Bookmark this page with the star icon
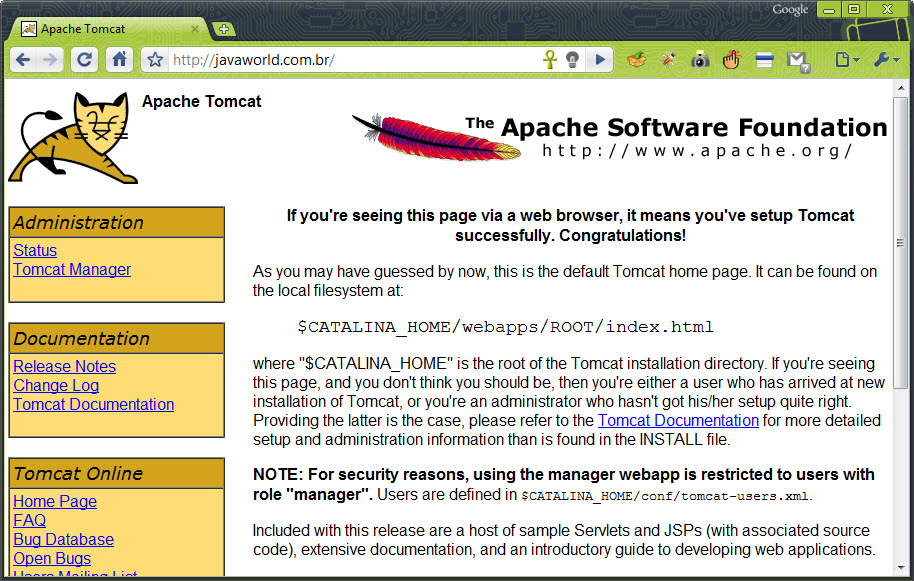Image resolution: width=914 pixels, height=581 pixels. tap(155, 59)
